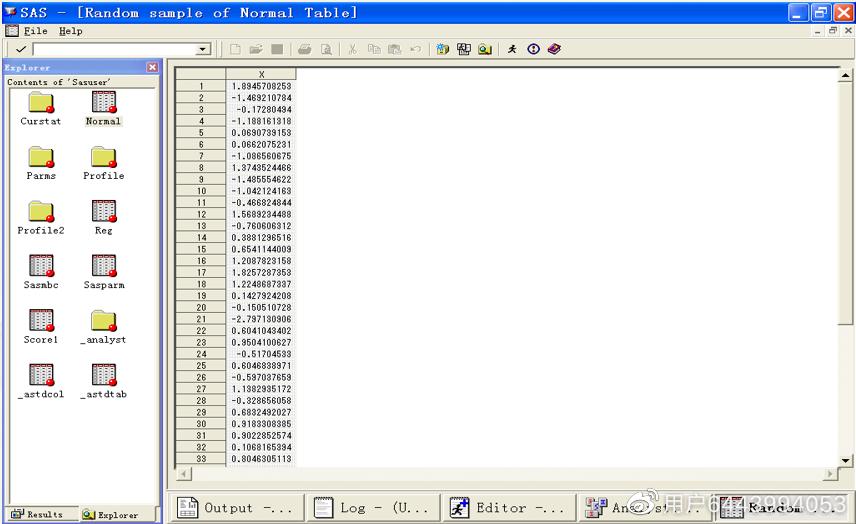Close the Explorer panel
Viewport: 856px width, 524px height.
[152, 67]
